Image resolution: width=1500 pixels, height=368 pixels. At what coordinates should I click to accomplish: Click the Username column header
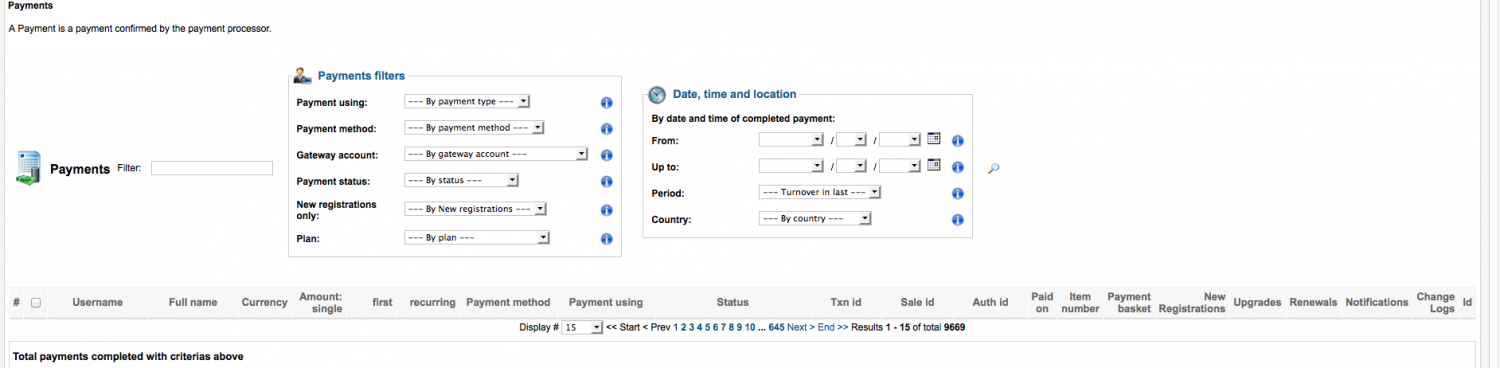coord(97,302)
